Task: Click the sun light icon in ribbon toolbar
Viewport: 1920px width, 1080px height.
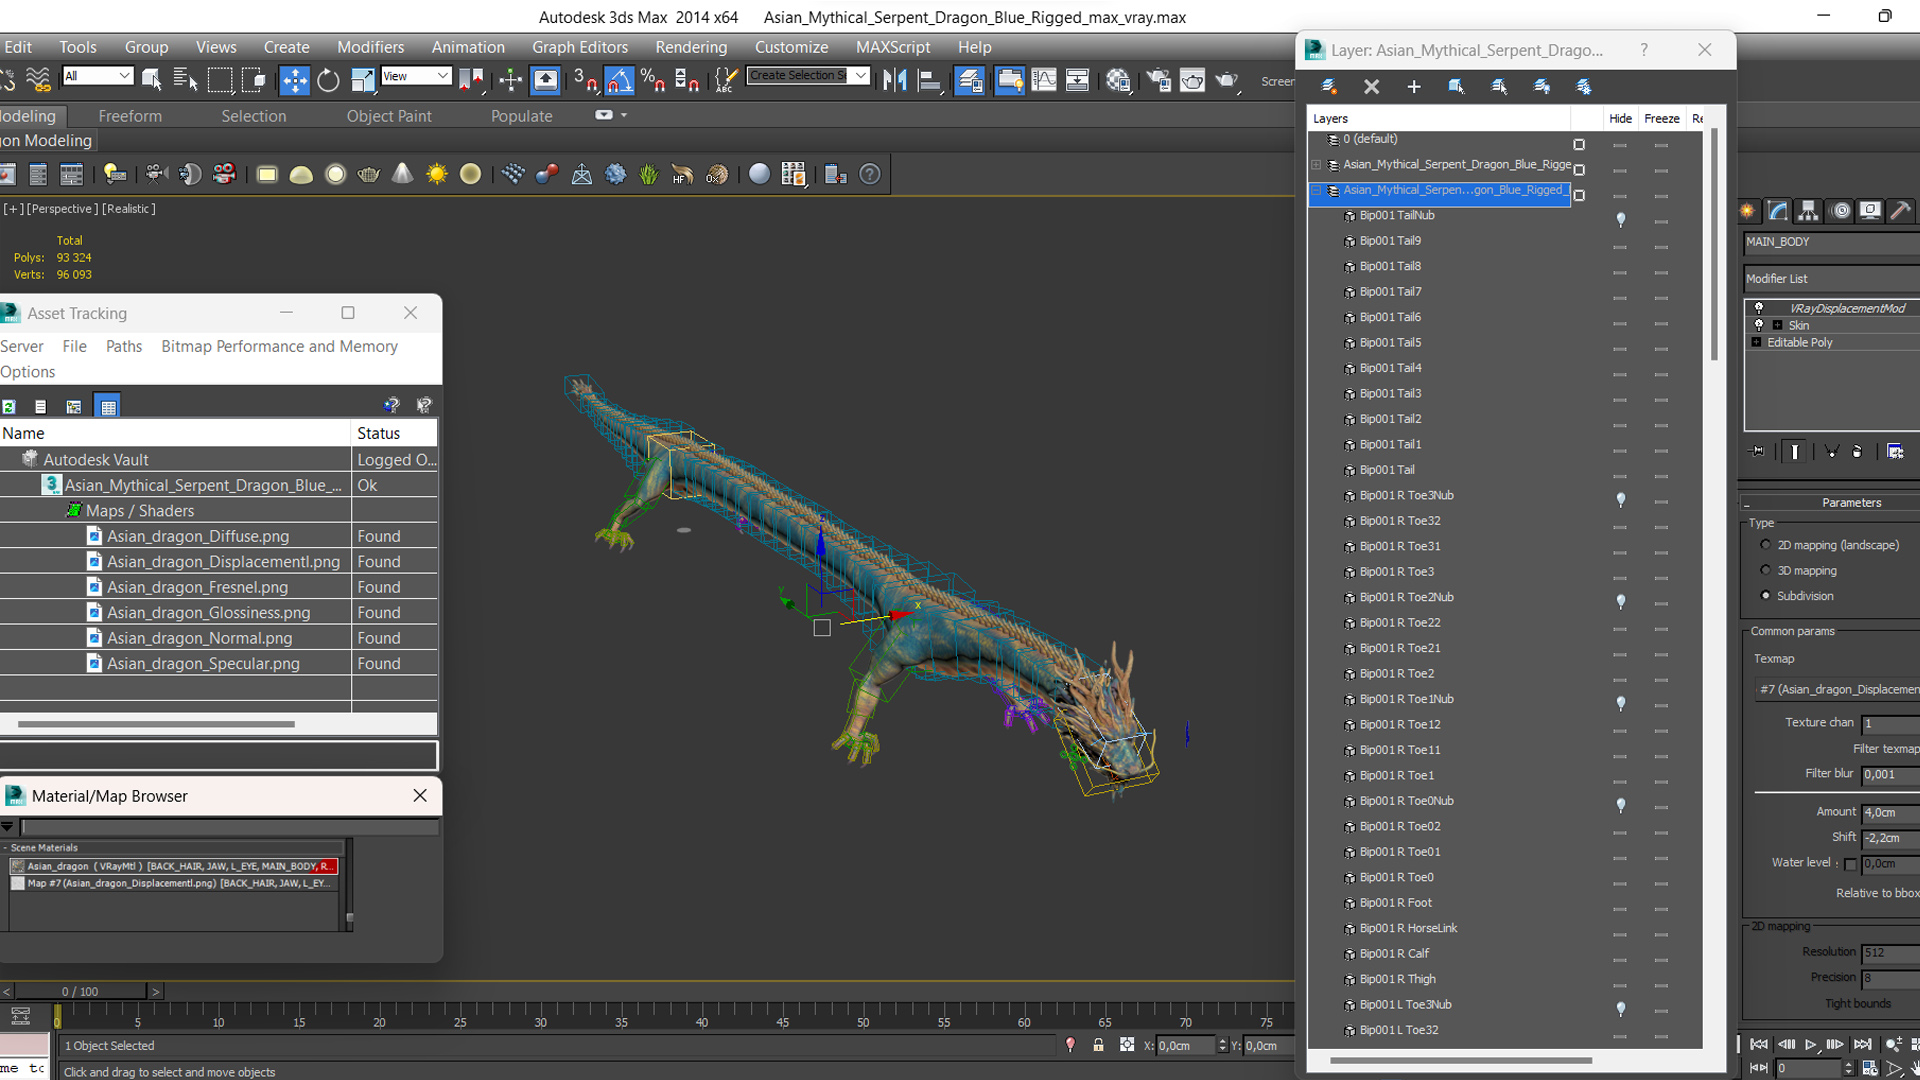Action: (x=436, y=174)
